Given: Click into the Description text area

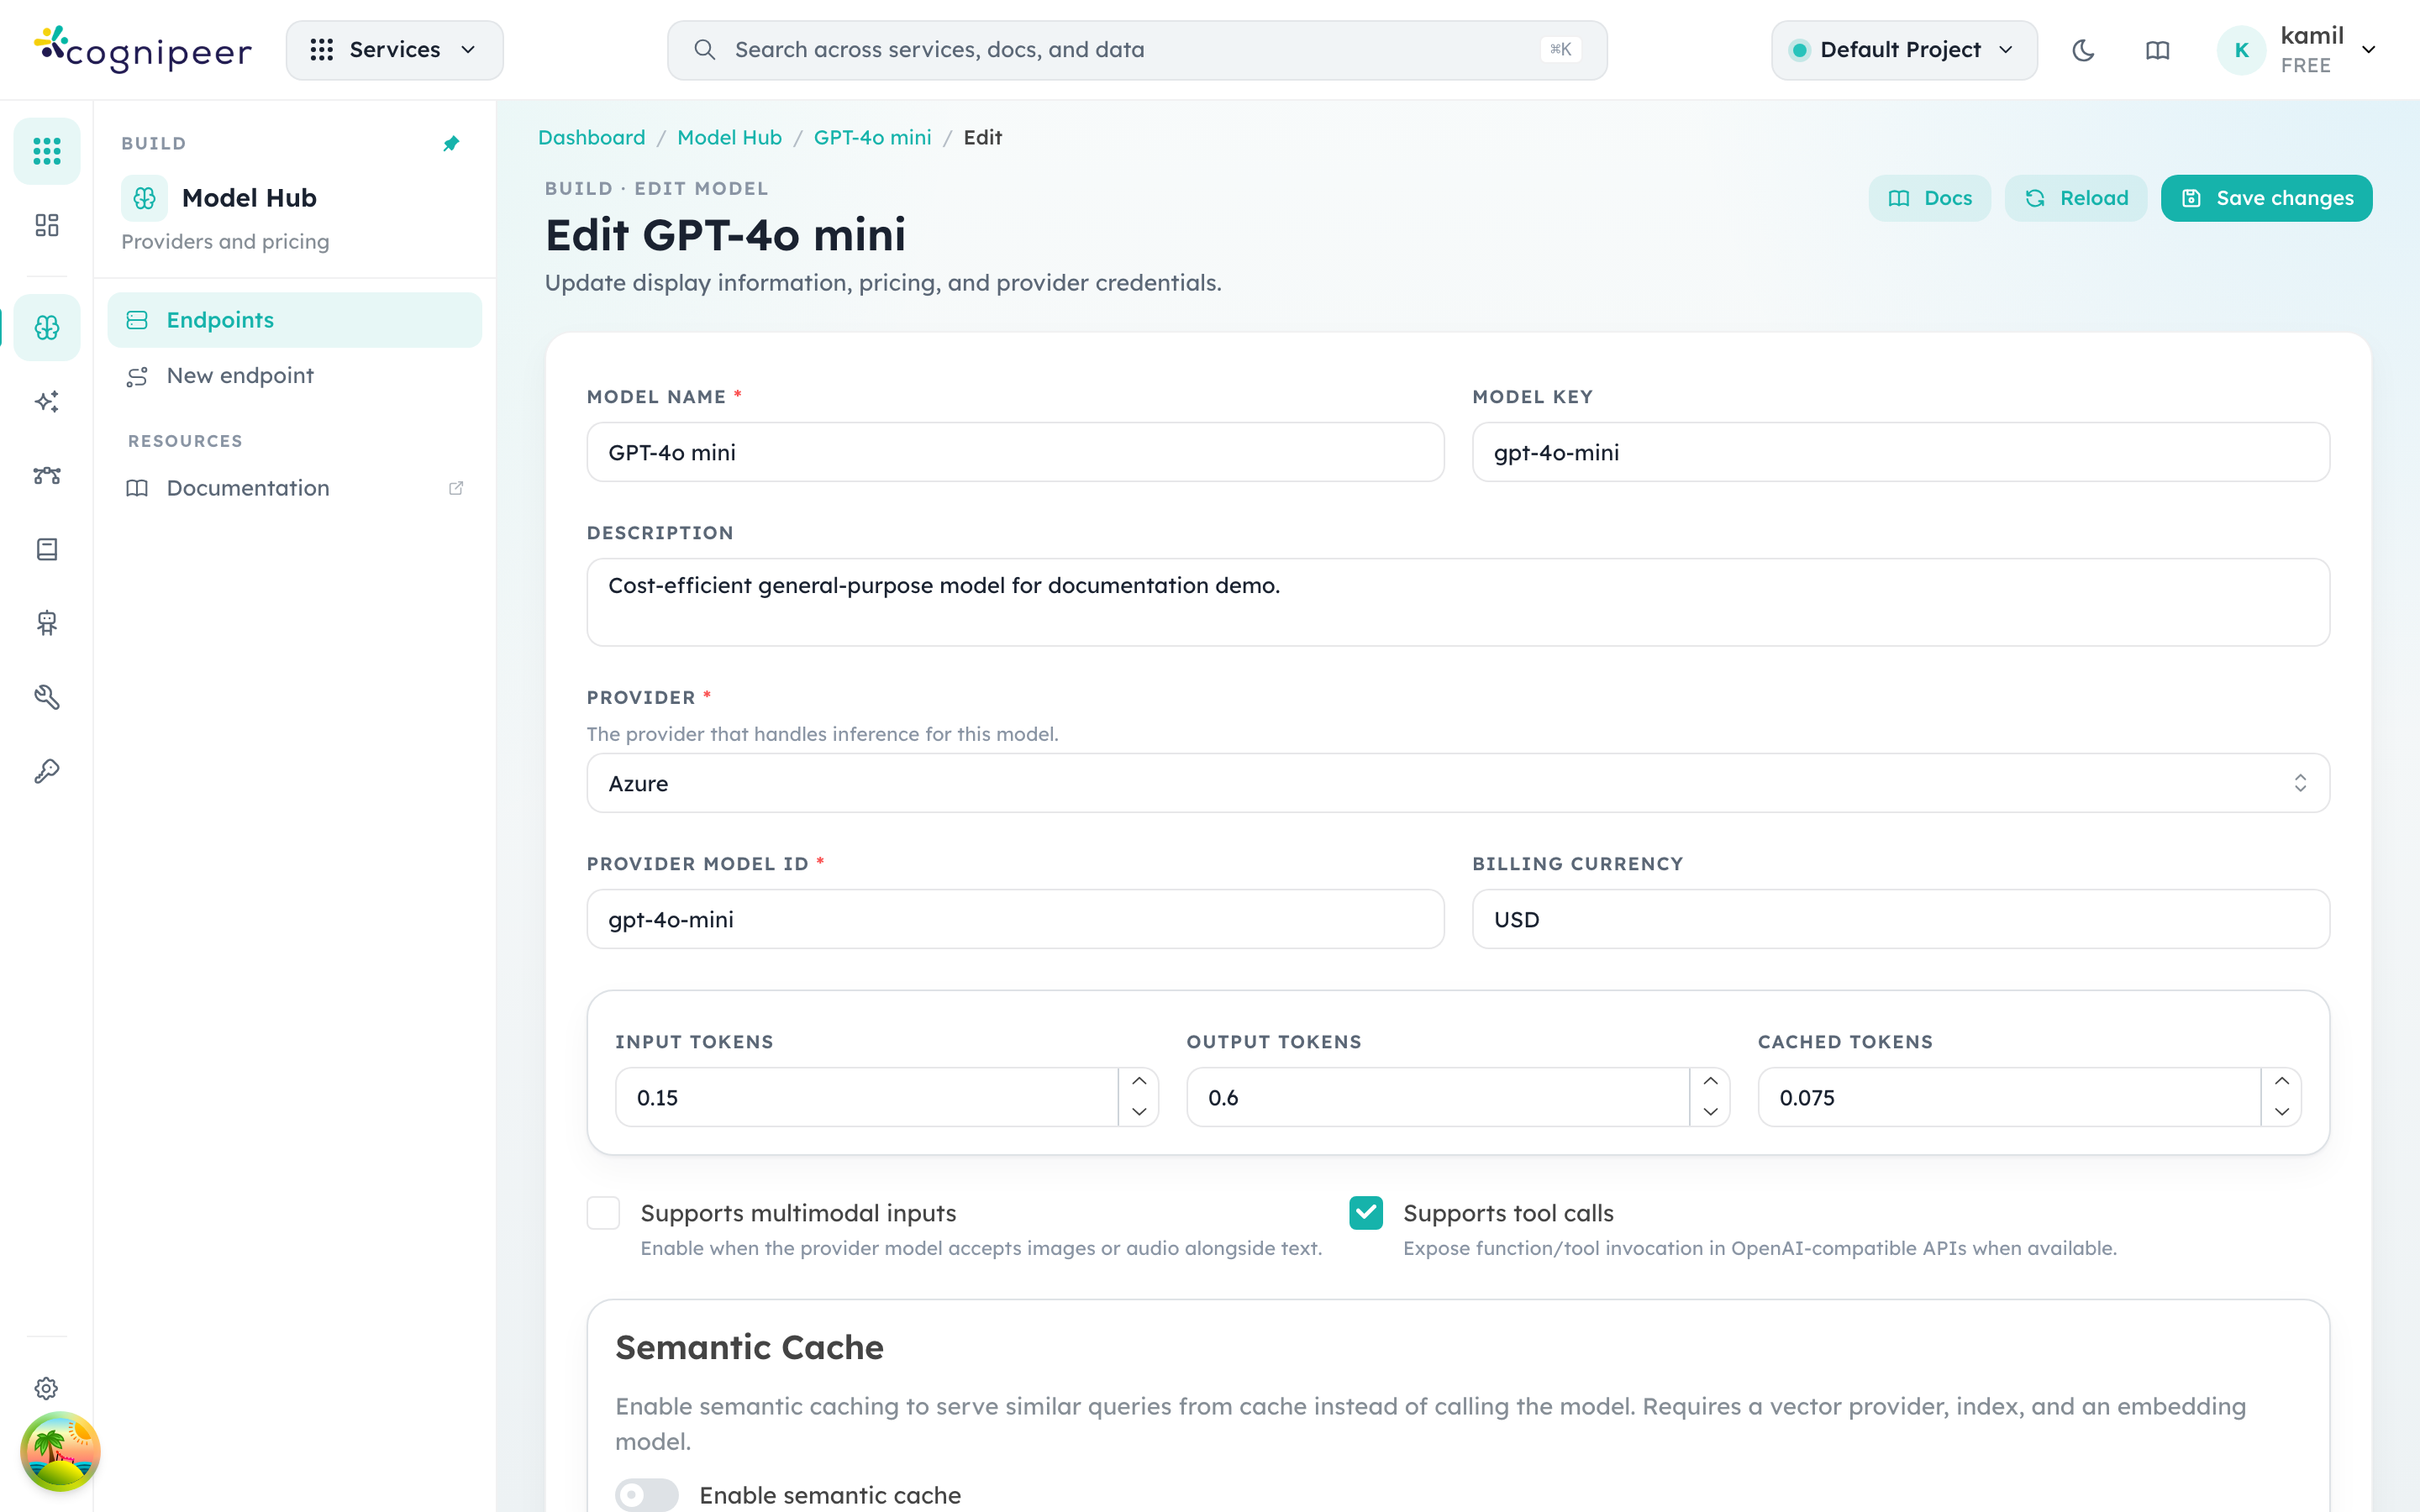Looking at the screenshot, I should (1458, 602).
